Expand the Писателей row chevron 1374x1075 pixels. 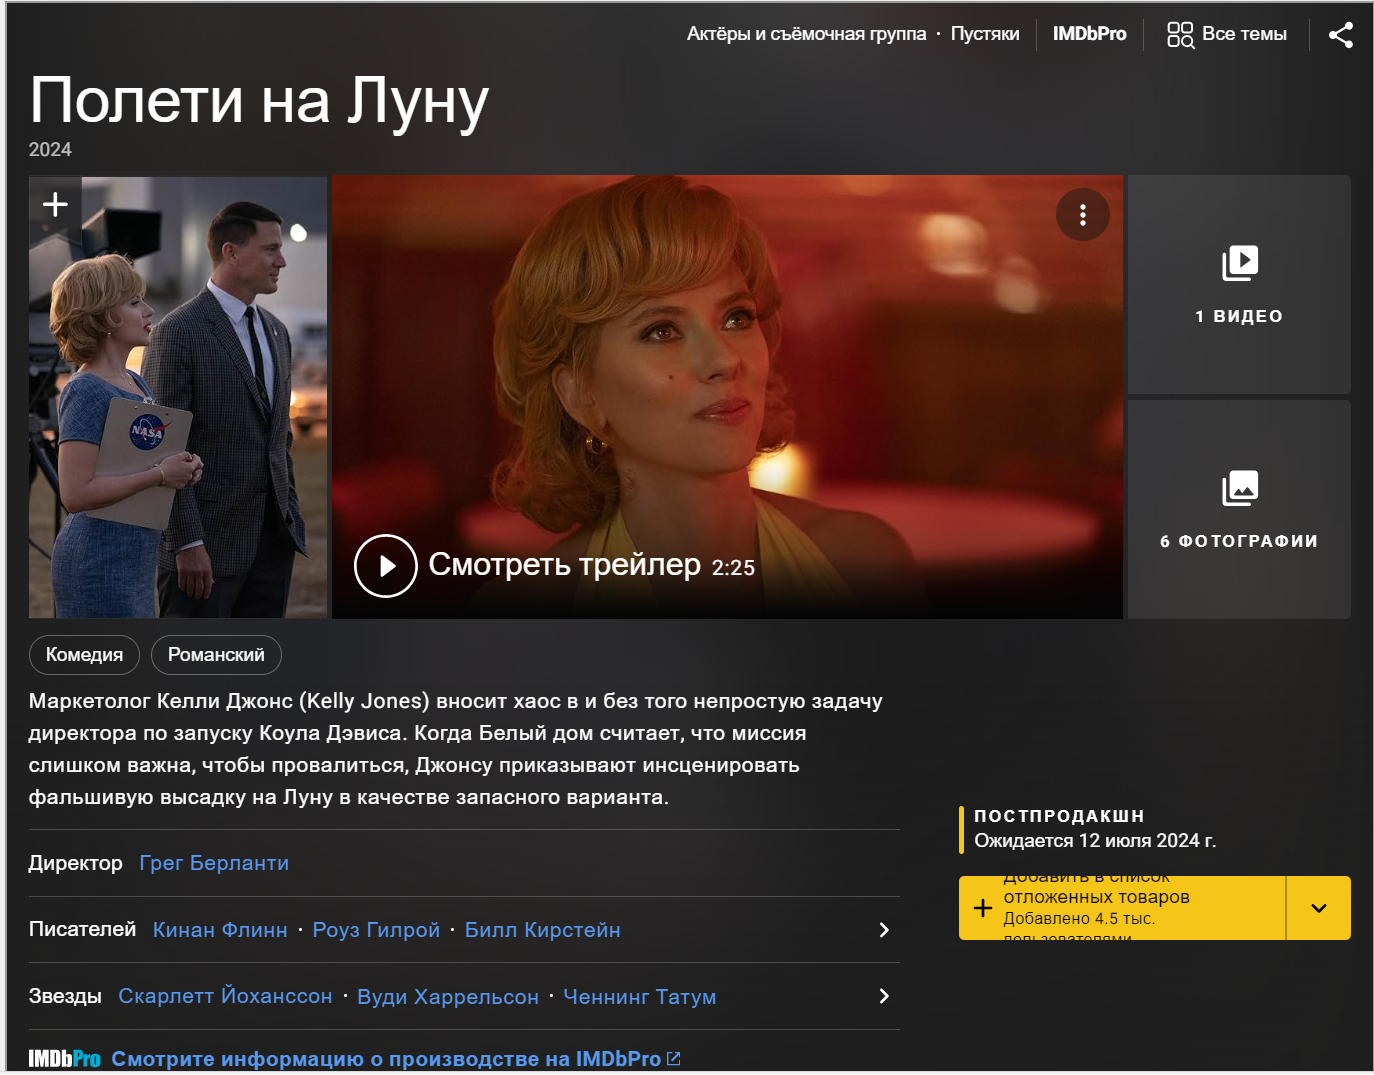pos(883,930)
